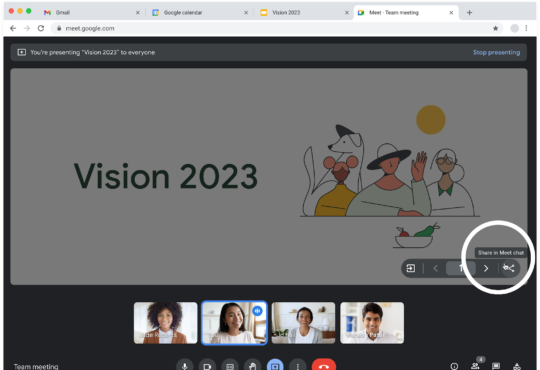Screen dimensions: 540x370
Task: Toggle the microphone mute button
Action: pyautogui.click(x=185, y=365)
